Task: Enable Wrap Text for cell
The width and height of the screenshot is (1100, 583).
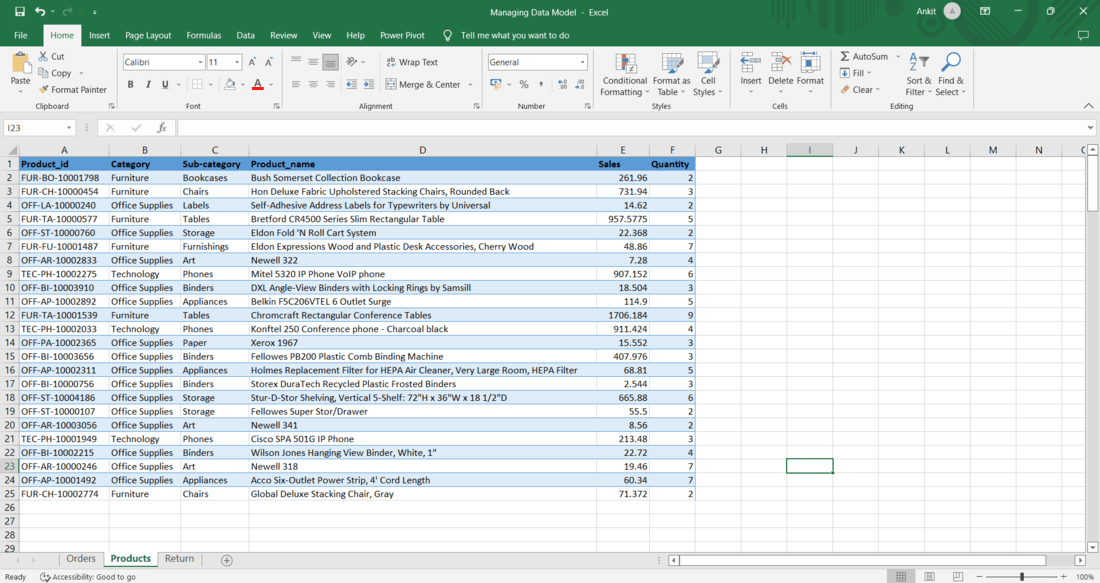Action: pos(412,62)
